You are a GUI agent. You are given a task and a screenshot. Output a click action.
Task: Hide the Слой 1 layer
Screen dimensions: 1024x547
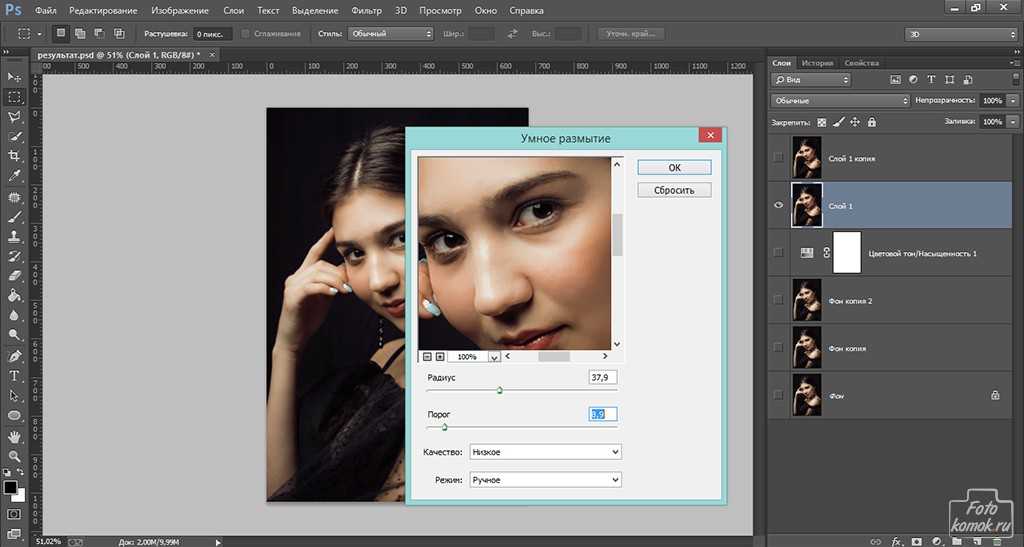point(778,205)
